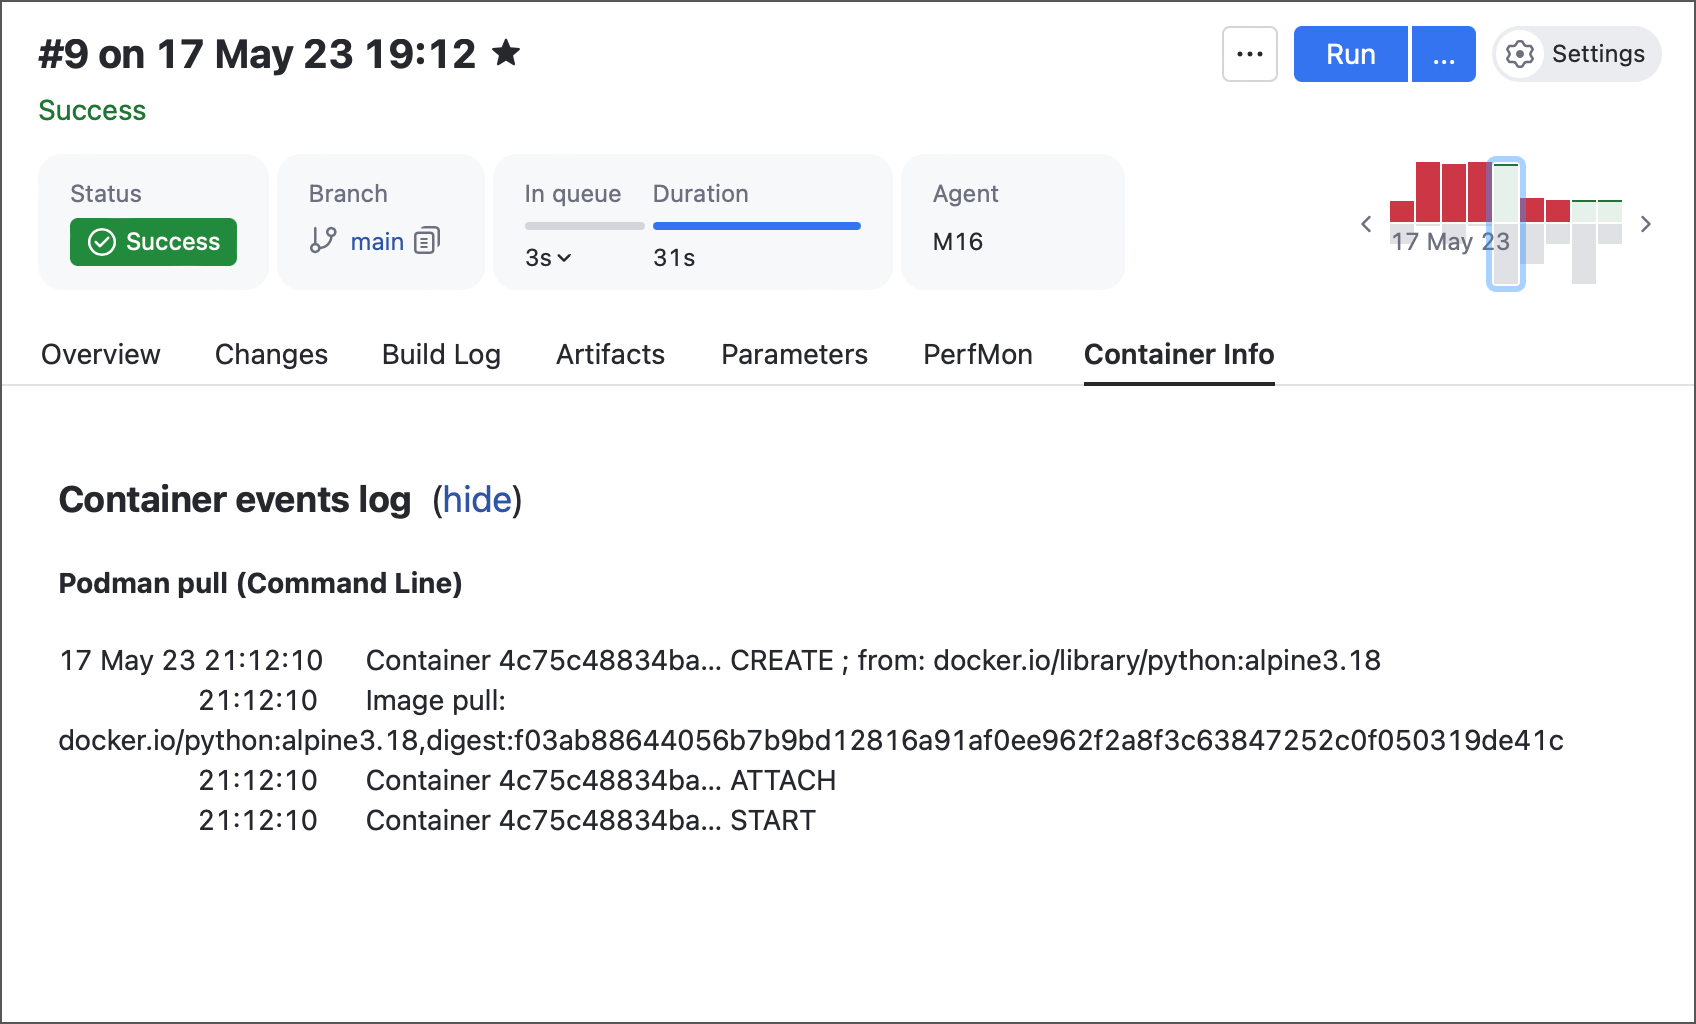Image resolution: width=1696 pixels, height=1024 pixels.
Task: Open the main branch link
Action: coord(377,241)
